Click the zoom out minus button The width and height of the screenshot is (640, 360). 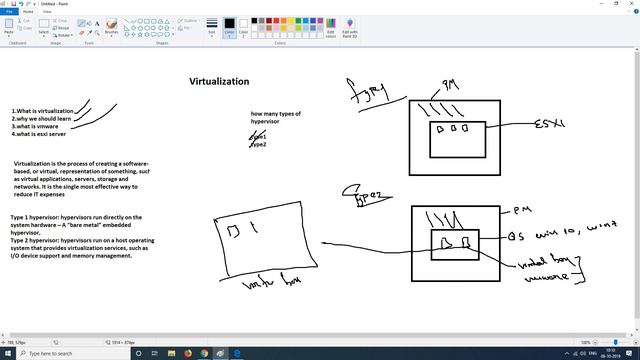tap(595, 342)
